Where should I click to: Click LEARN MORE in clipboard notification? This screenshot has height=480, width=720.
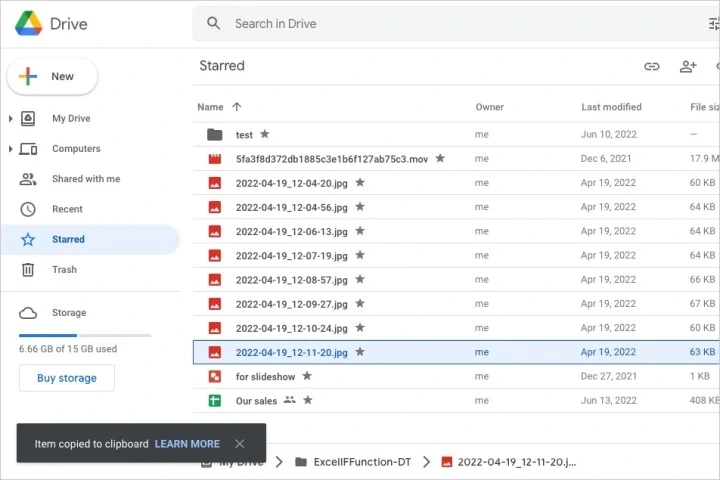pos(187,444)
